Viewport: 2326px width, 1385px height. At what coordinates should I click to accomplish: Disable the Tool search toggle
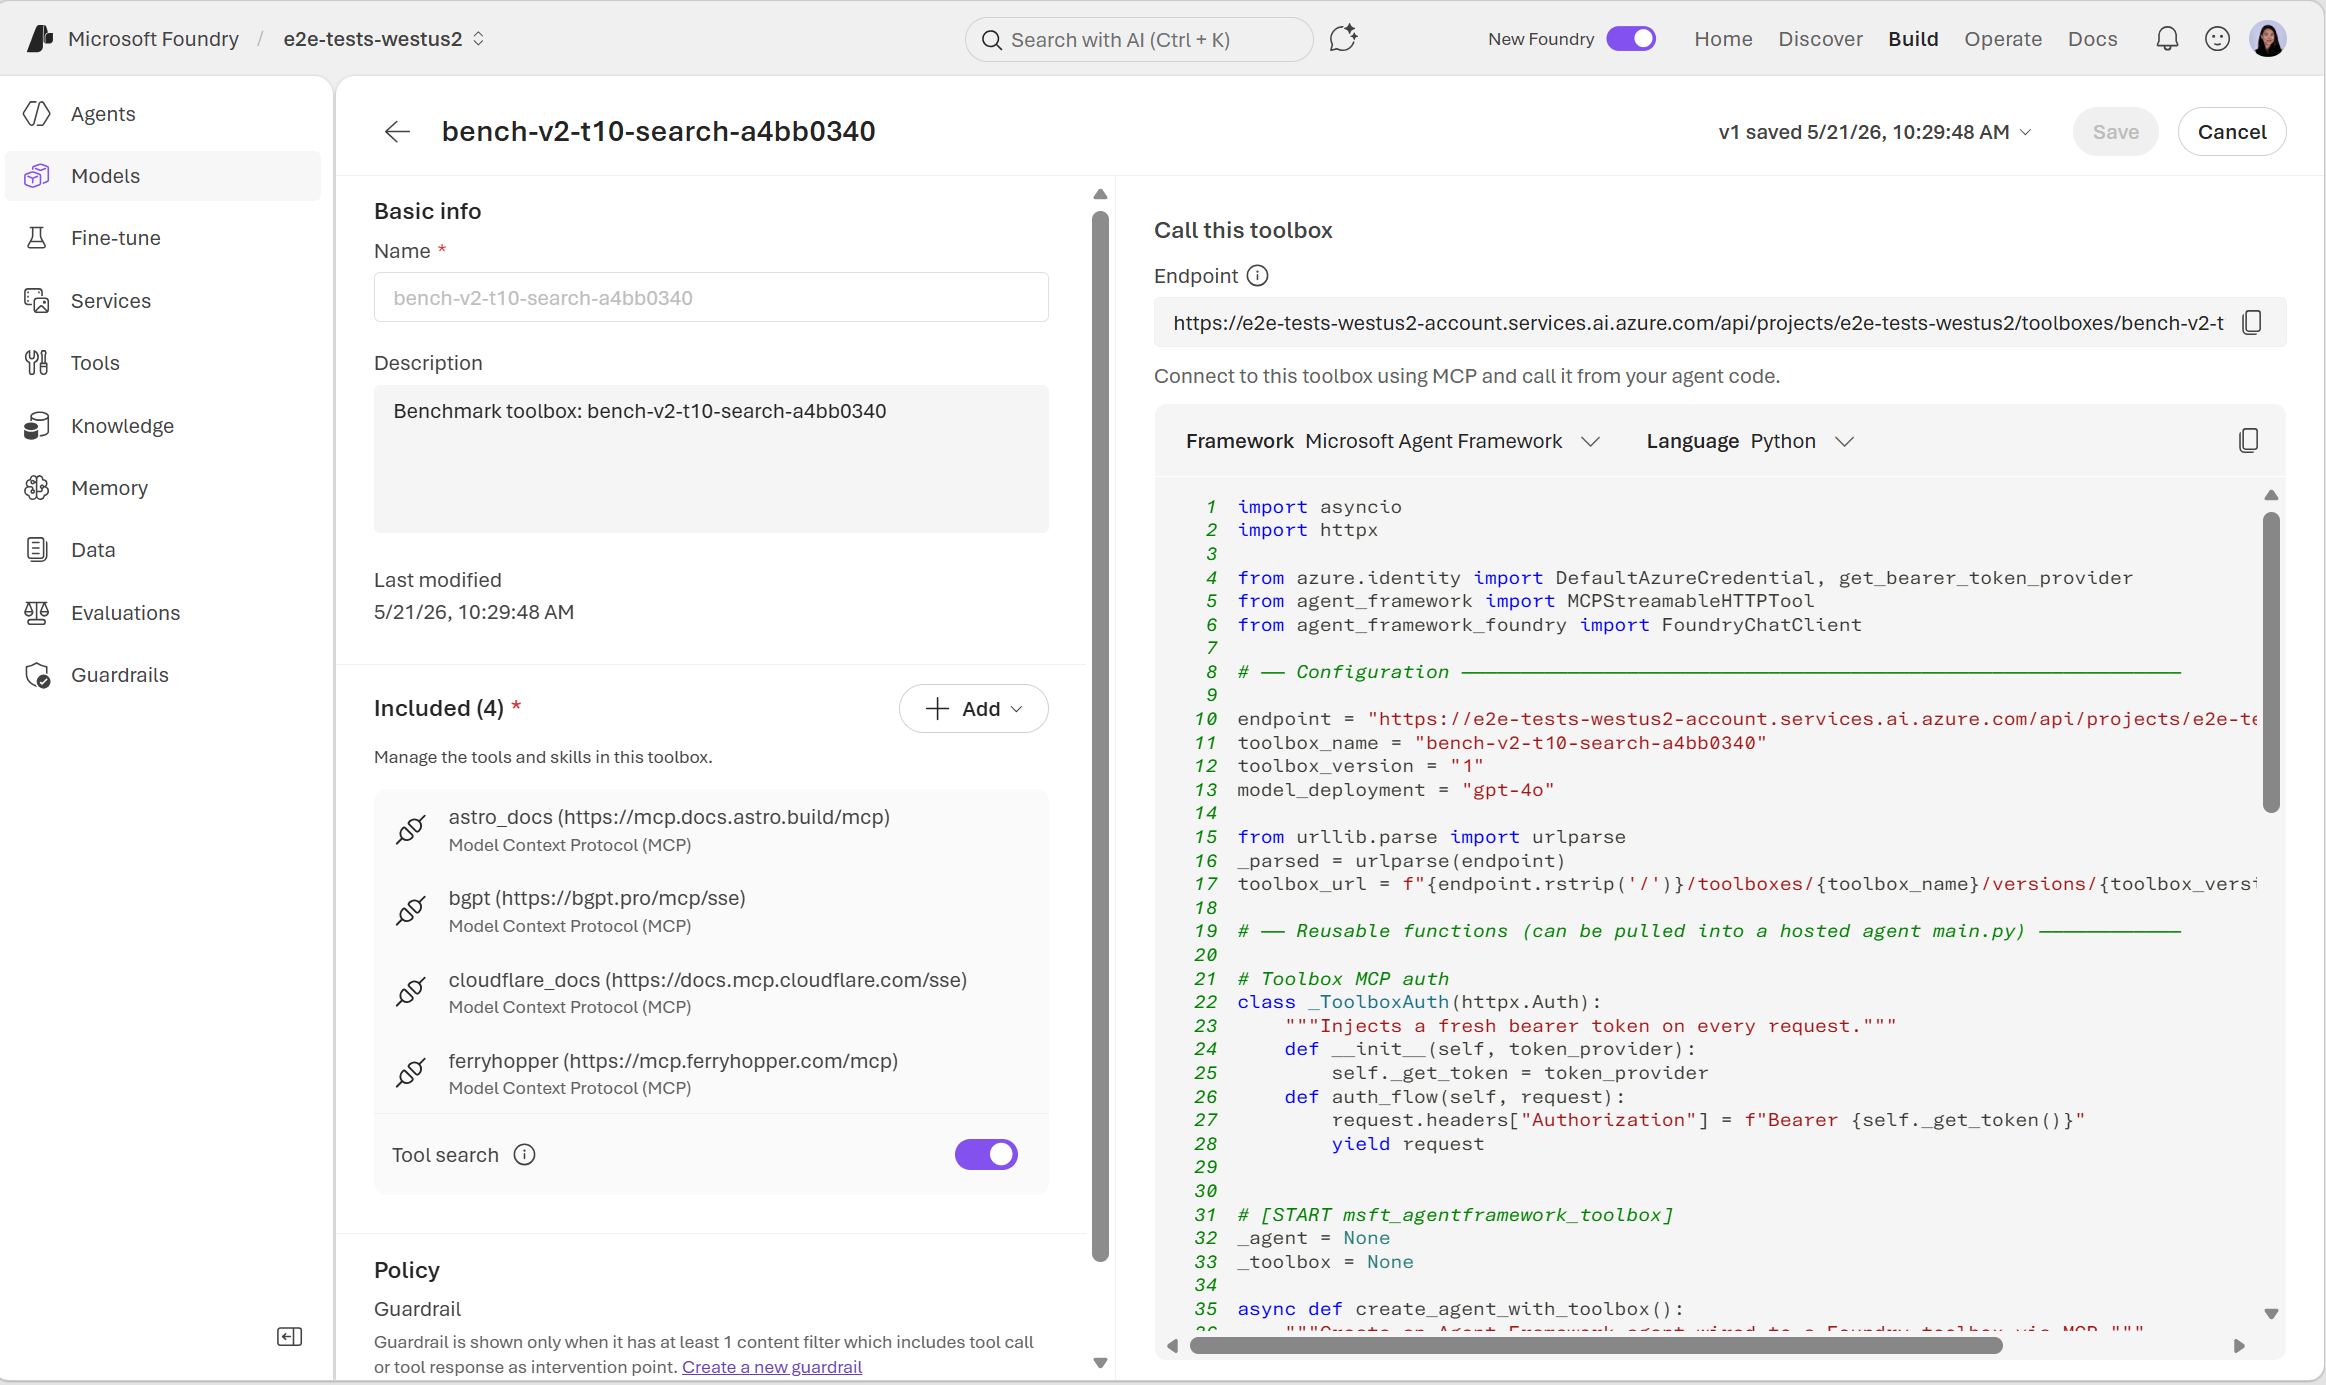[986, 1154]
